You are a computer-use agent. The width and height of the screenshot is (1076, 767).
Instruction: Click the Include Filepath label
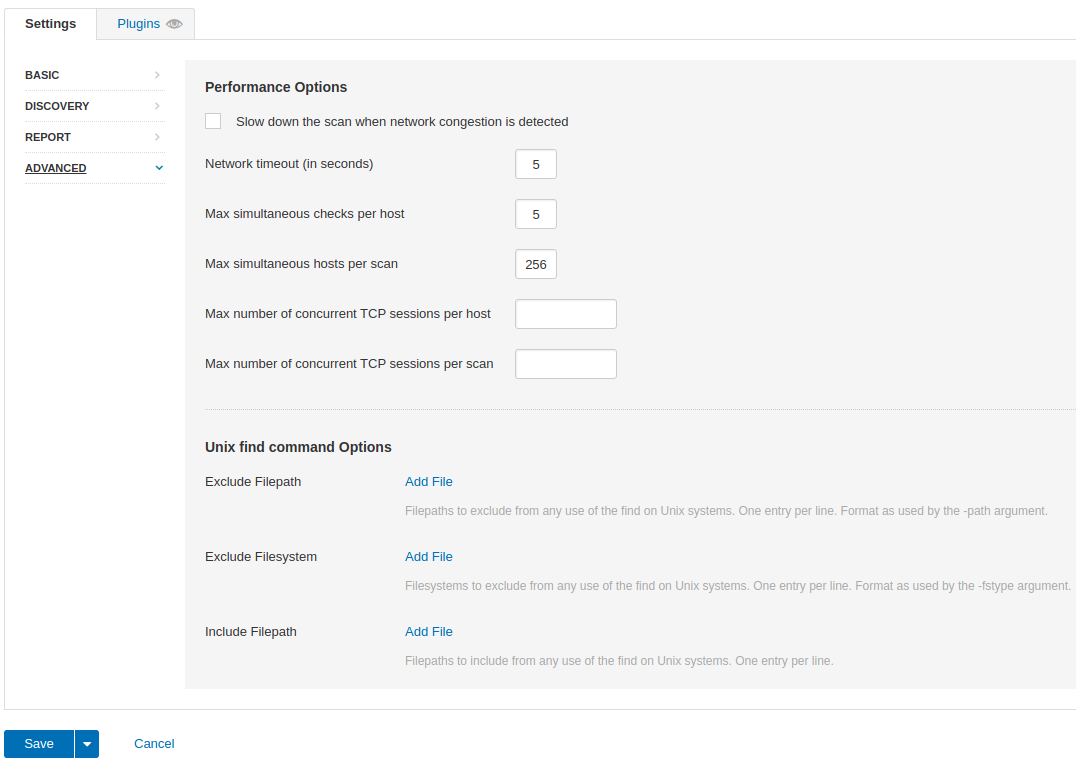click(x=251, y=632)
